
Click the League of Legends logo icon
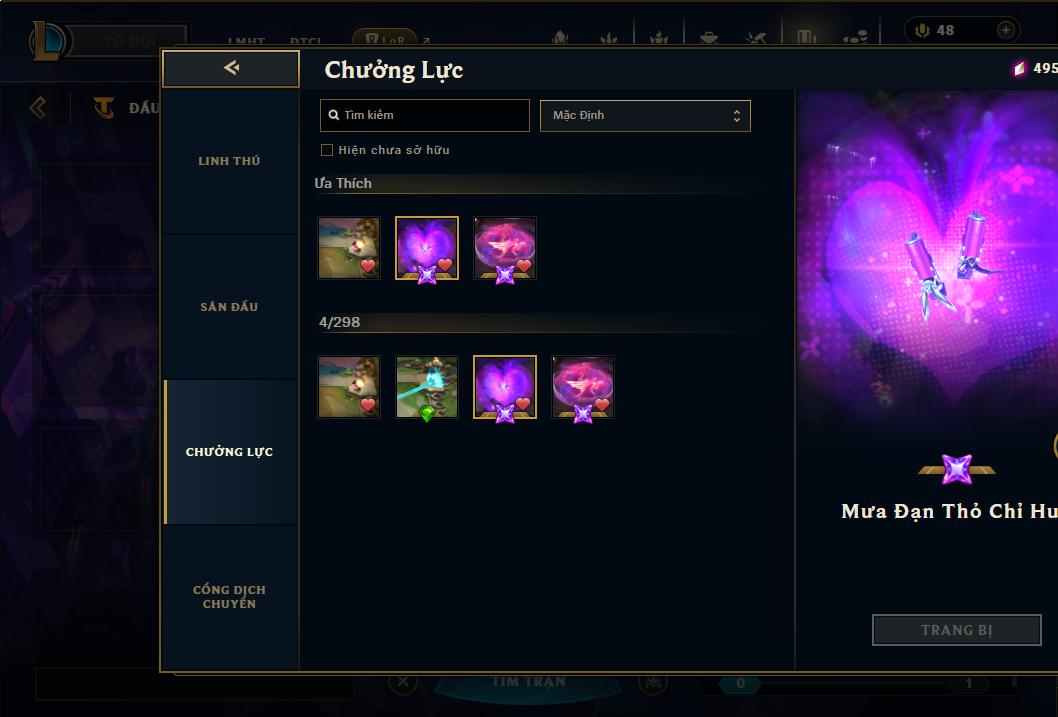(47, 40)
